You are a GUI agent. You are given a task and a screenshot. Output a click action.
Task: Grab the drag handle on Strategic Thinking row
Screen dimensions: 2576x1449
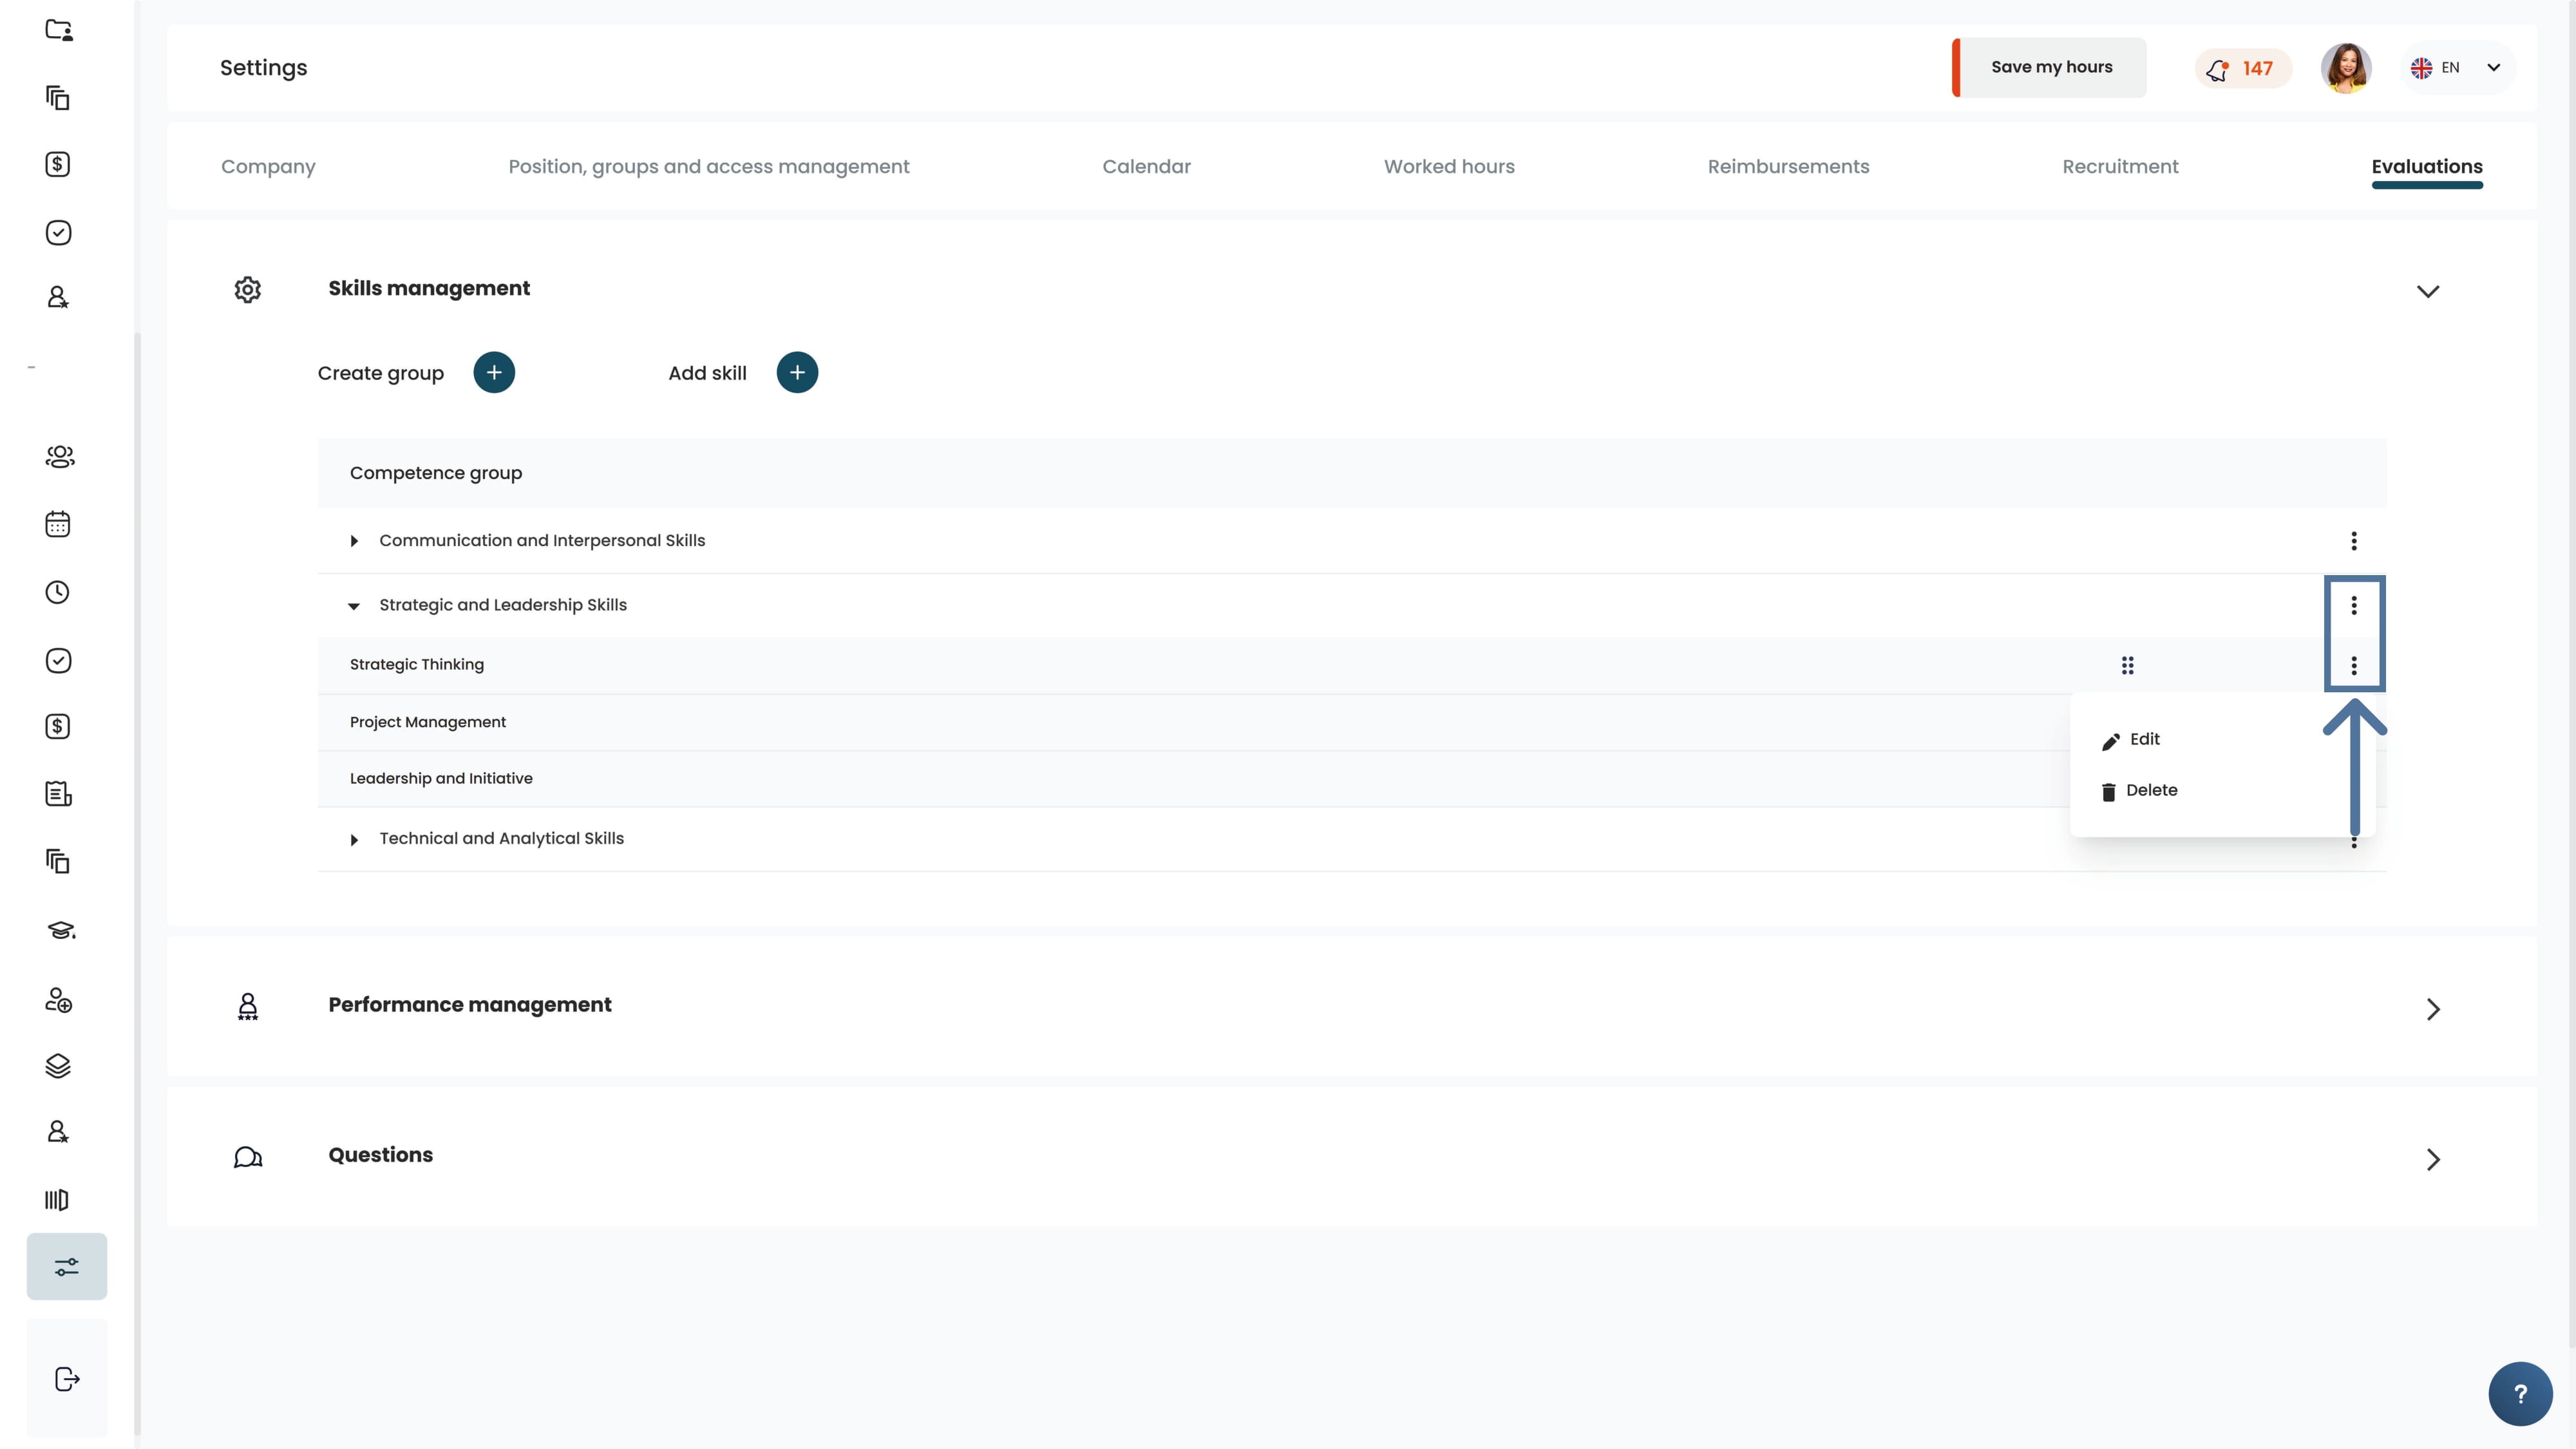(x=2128, y=665)
